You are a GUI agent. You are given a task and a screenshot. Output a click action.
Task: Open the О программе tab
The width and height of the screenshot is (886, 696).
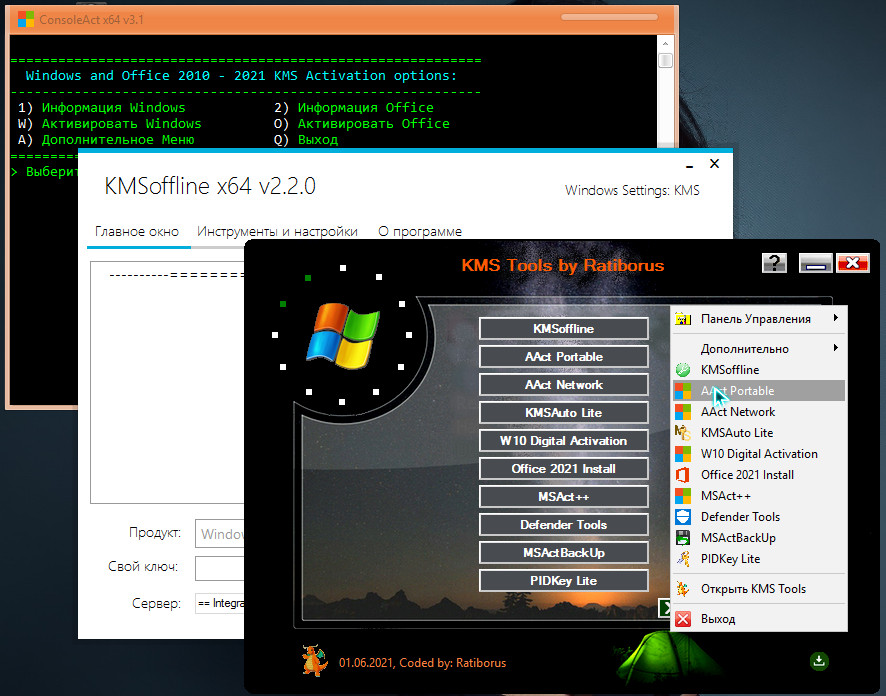click(x=420, y=231)
